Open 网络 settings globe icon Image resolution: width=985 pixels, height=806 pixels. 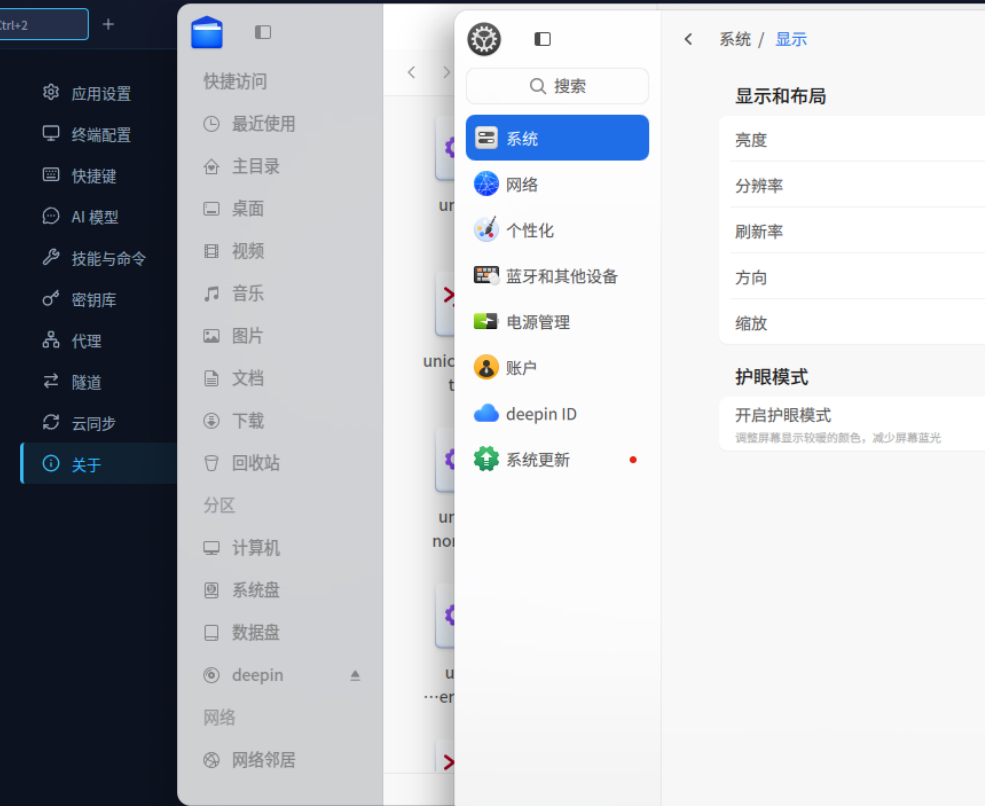(486, 183)
